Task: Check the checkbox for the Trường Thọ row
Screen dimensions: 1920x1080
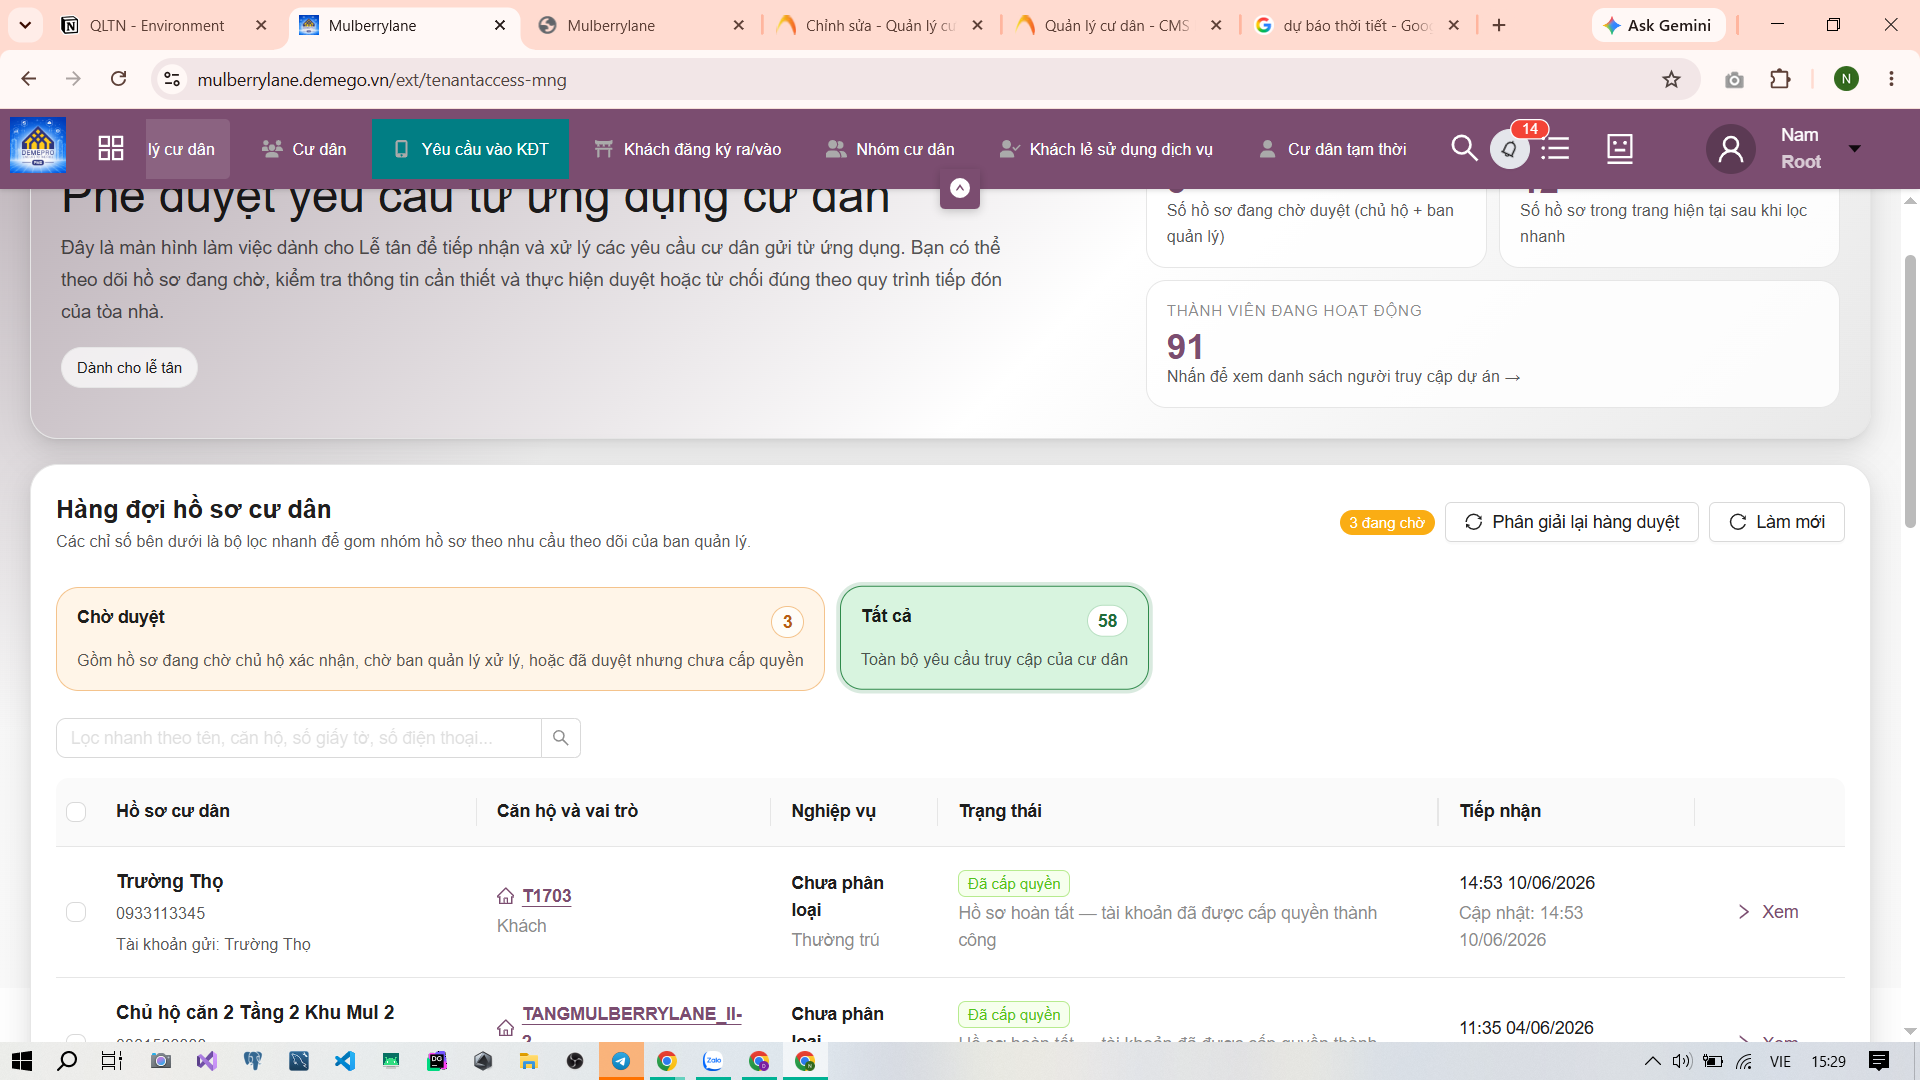Action: [x=76, y=912]
